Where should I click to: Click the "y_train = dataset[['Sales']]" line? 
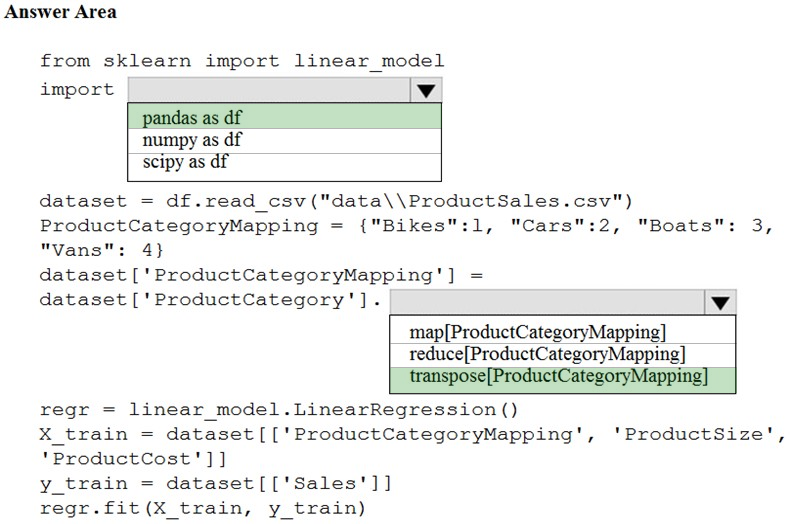[x=216, y=484]
